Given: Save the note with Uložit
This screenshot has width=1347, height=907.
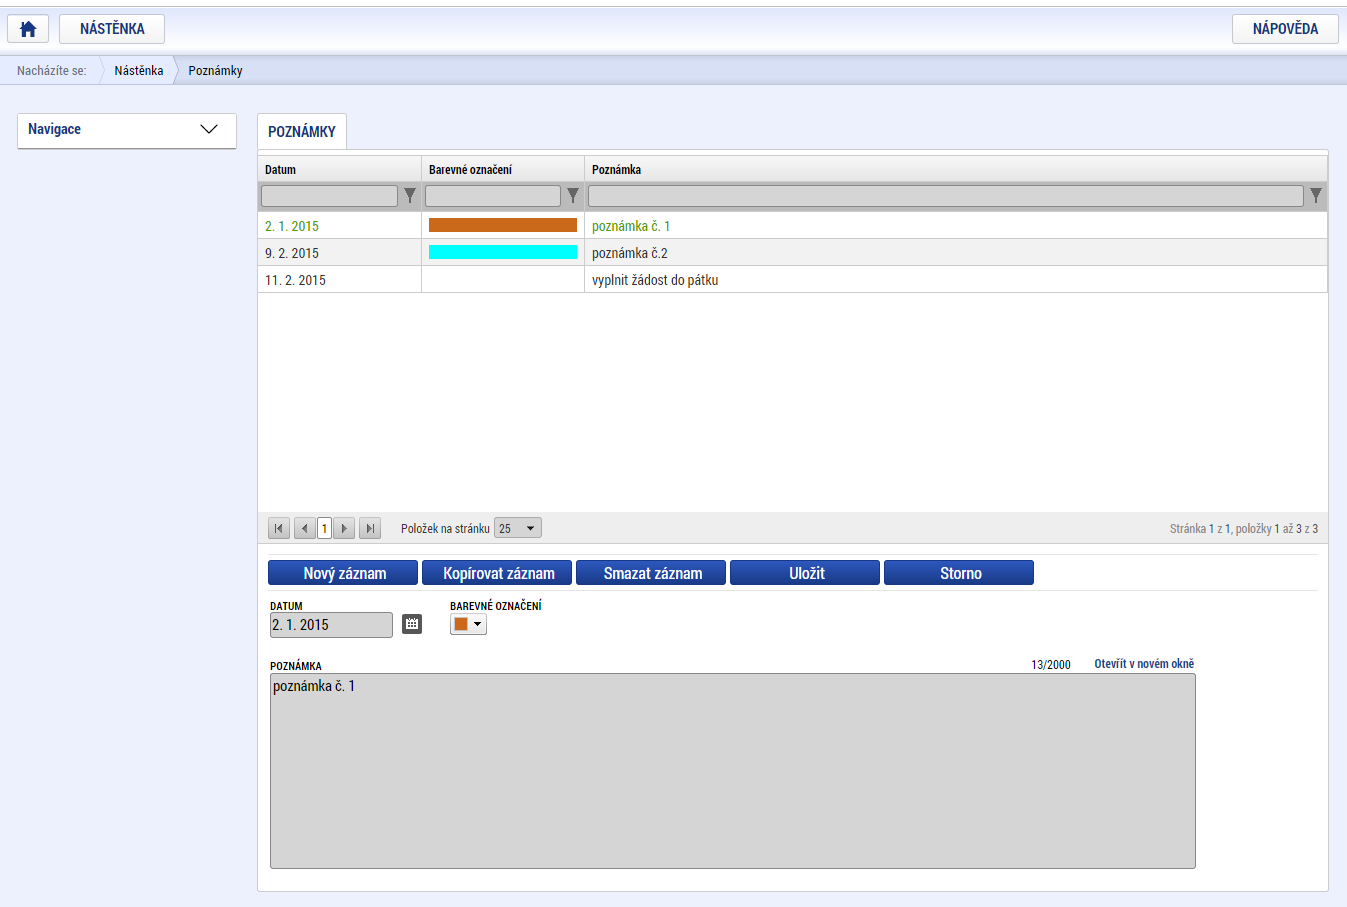Looking at the screenshot, I should (805, 573).
